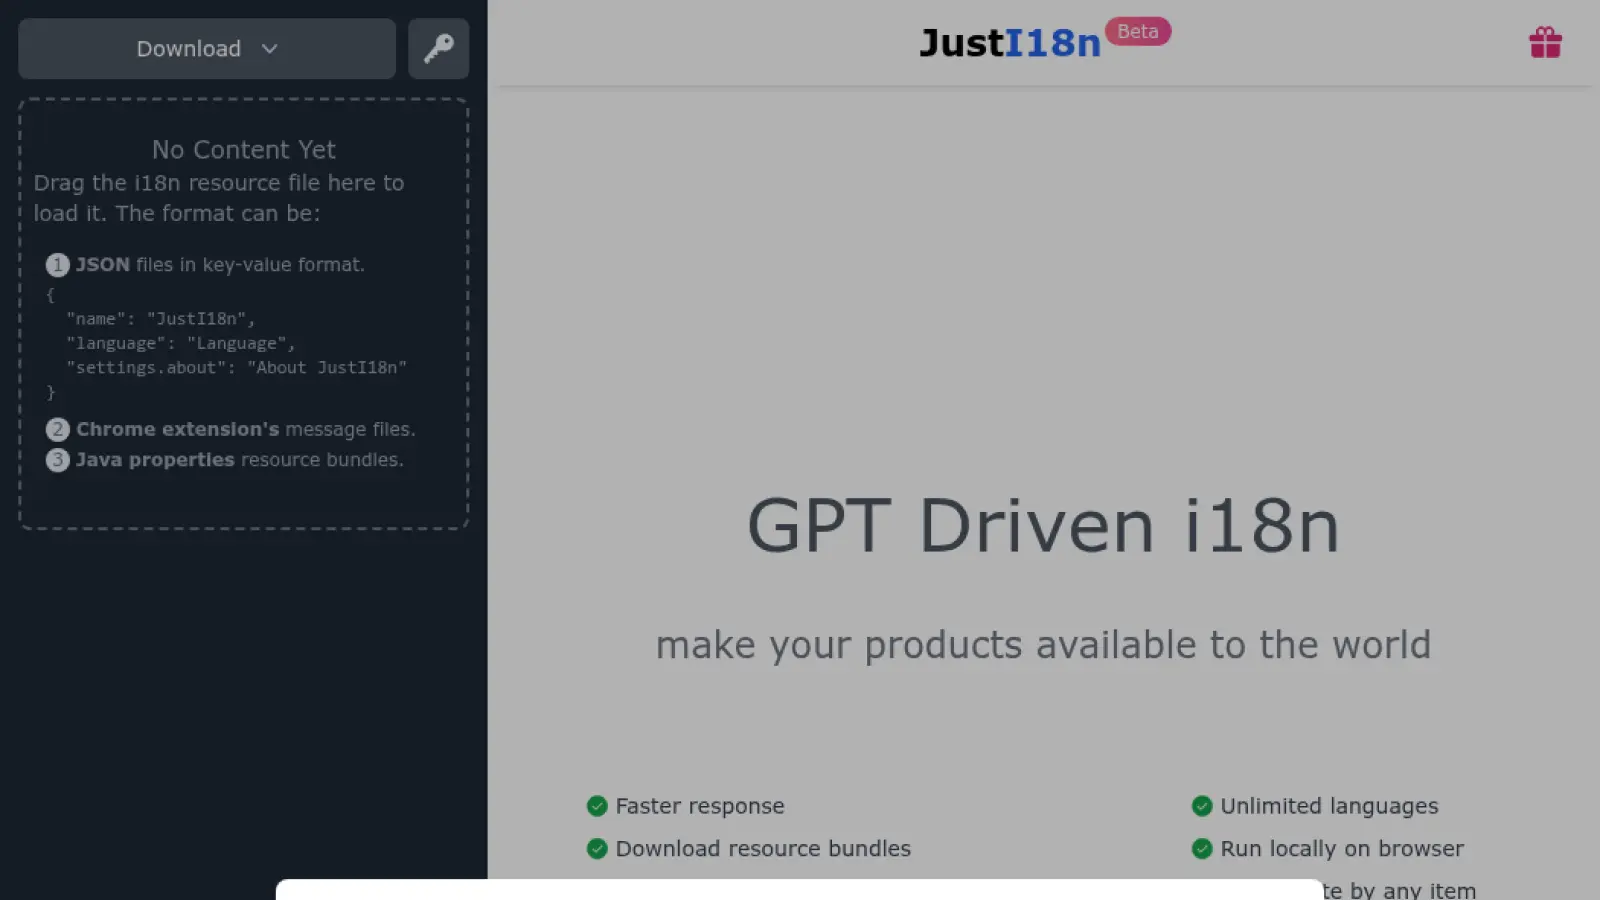Open the API key settings via key icon
This screenshot has width=1600, height=900.
point(438,48)
